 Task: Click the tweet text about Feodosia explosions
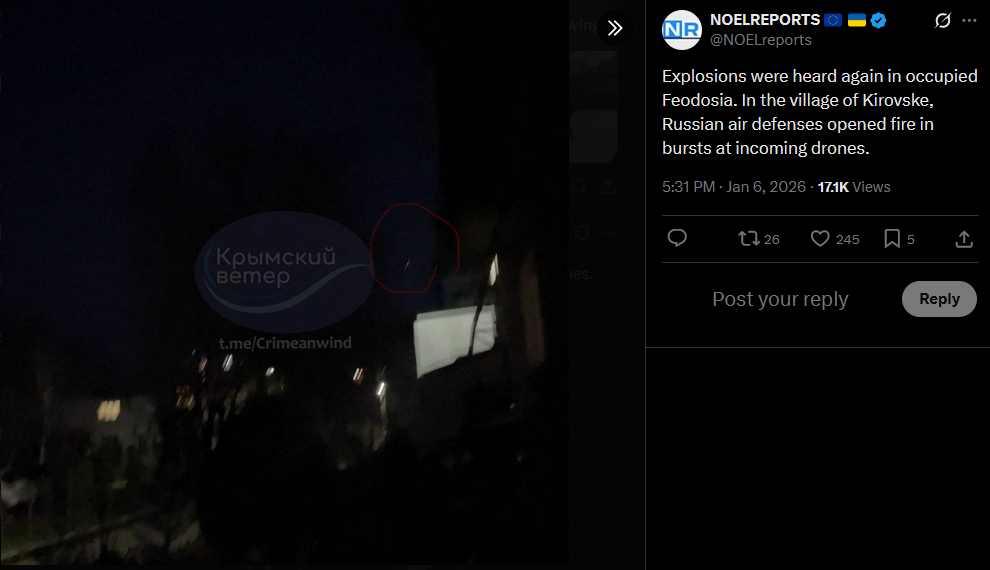820,112
